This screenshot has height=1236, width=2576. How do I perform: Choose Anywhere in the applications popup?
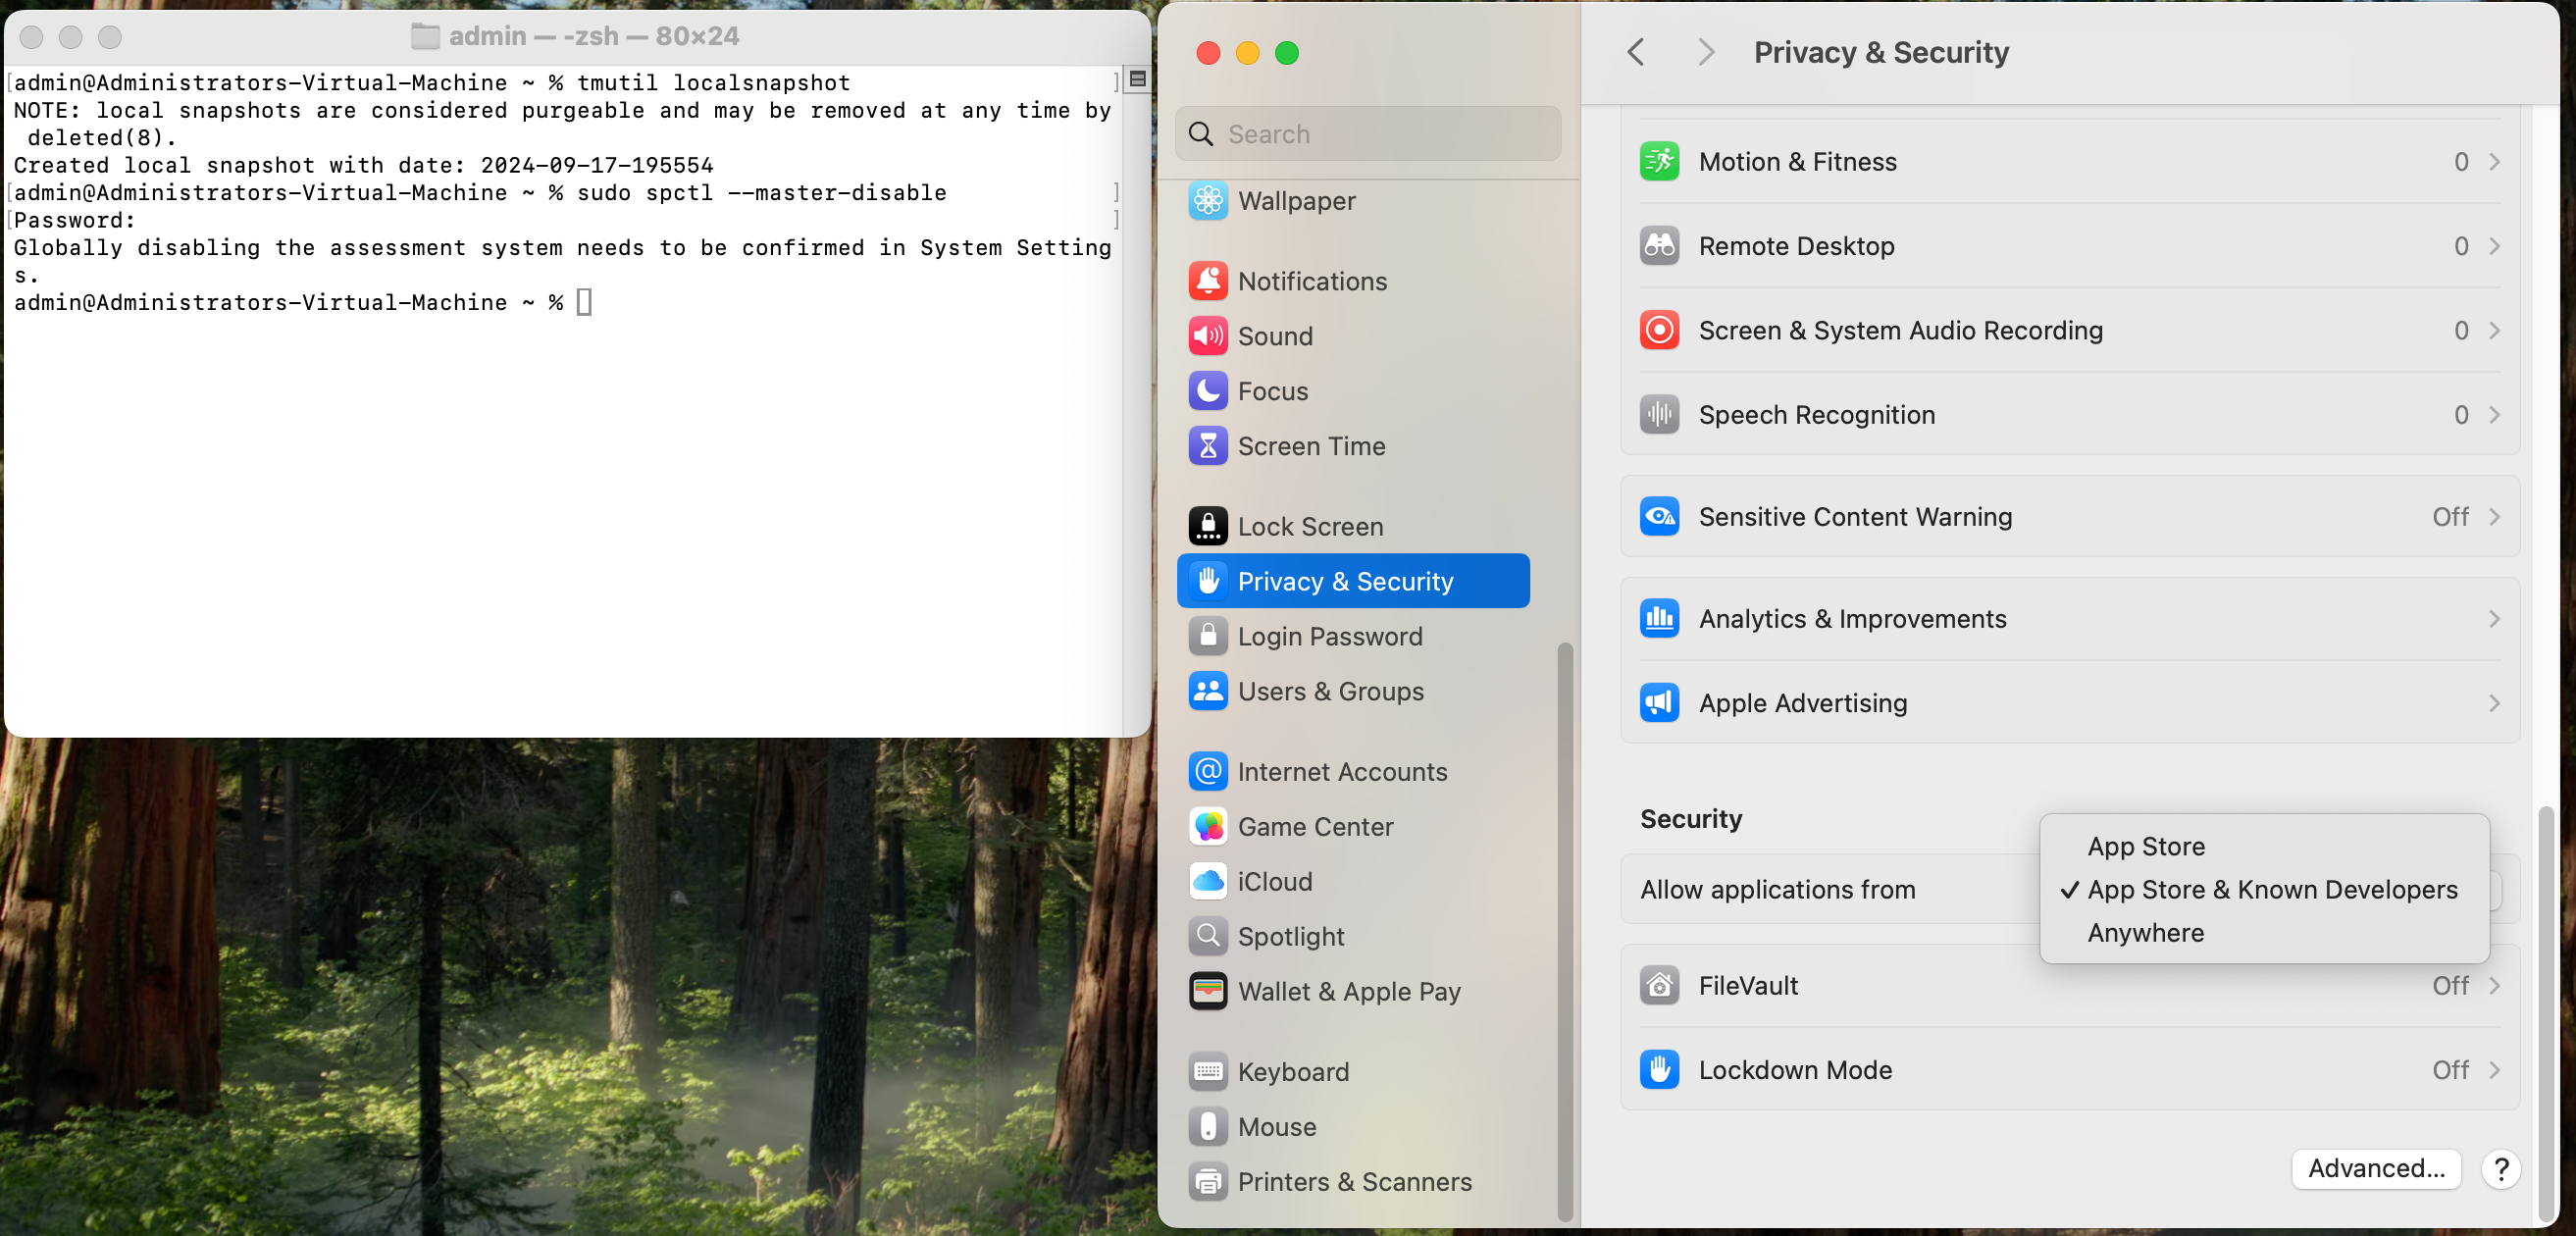pos(2145,932)
